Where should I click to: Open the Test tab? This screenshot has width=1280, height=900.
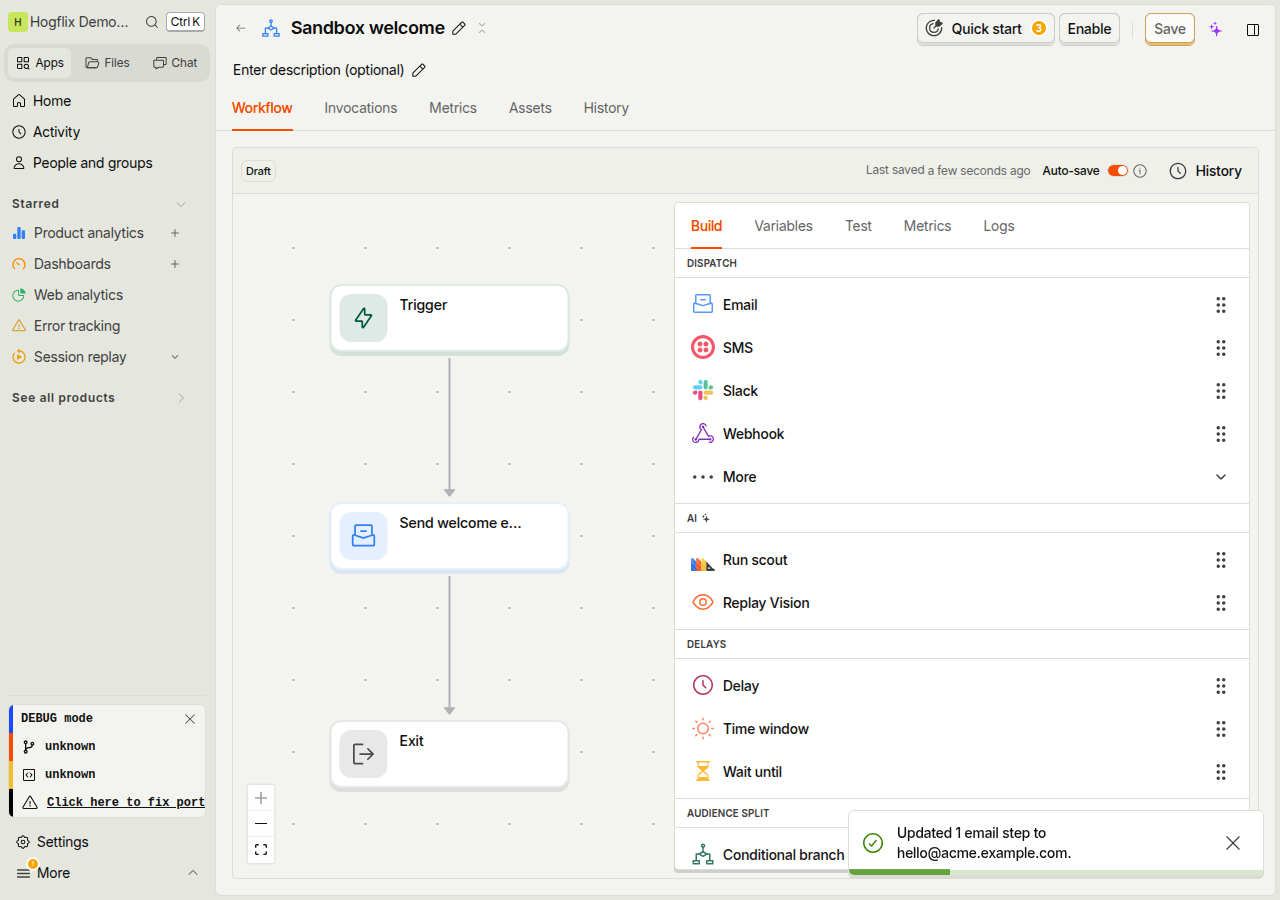(x=858, y=226)
